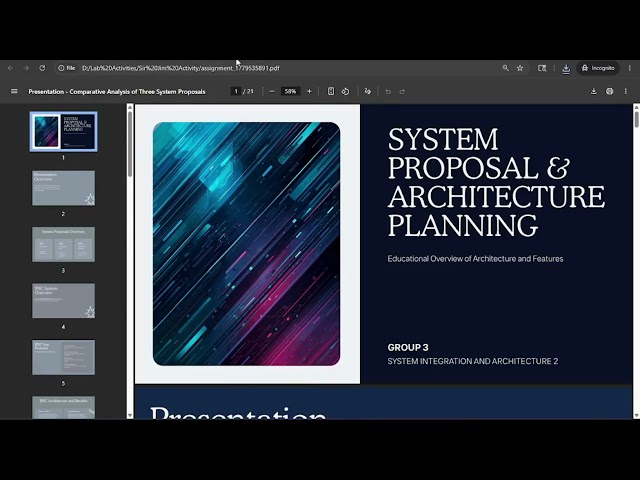640x480 pixels.
Task: Open the Google Lens search icon
Action: (x=542, y=68)
